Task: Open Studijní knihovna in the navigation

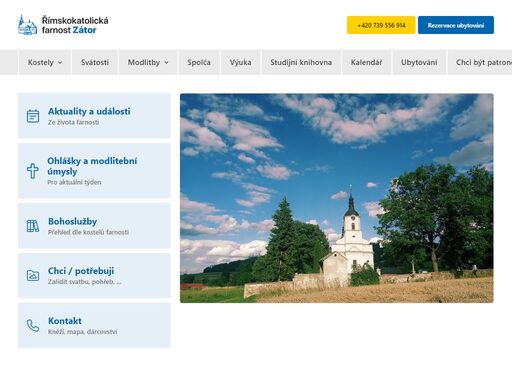Action: [301, 62]
